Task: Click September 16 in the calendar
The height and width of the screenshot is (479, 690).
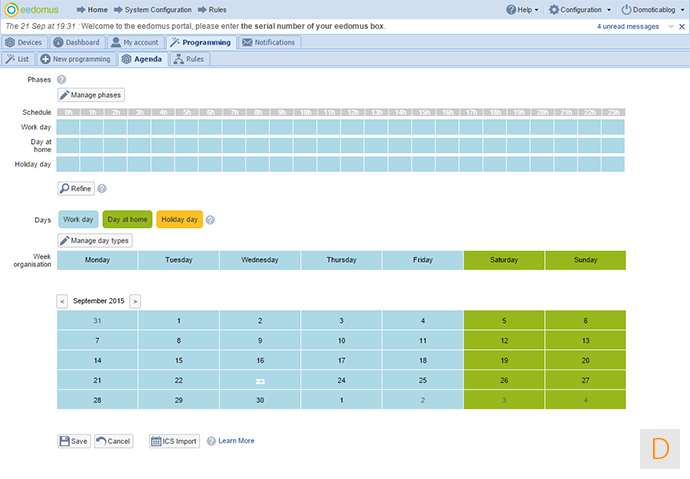Action: click(260, 360)
